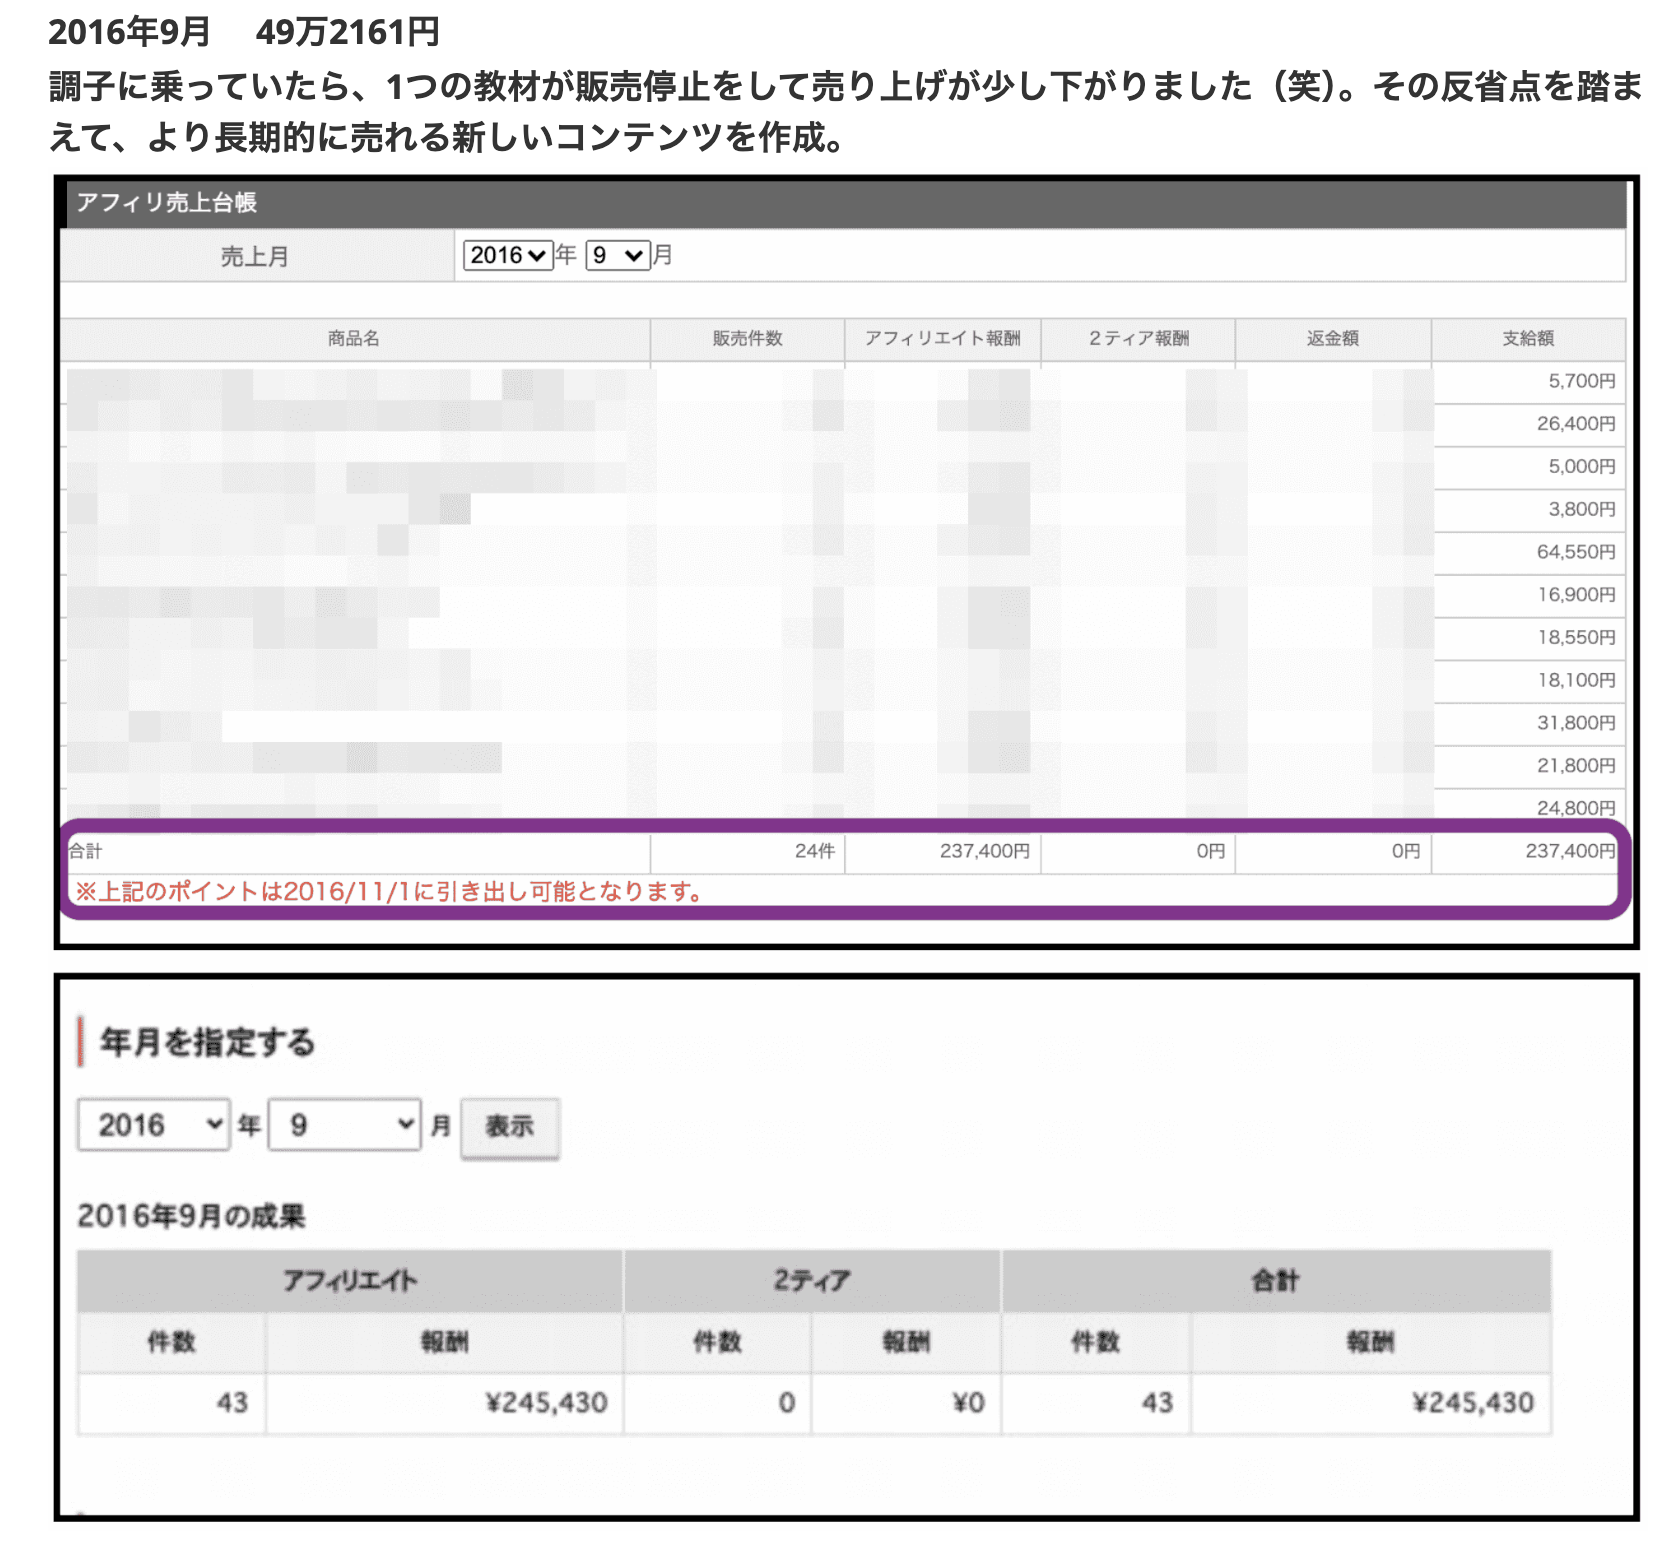1680x1556 pixels.
Task: Open the month dropdown in the 売上月 row
Action: 617,256
